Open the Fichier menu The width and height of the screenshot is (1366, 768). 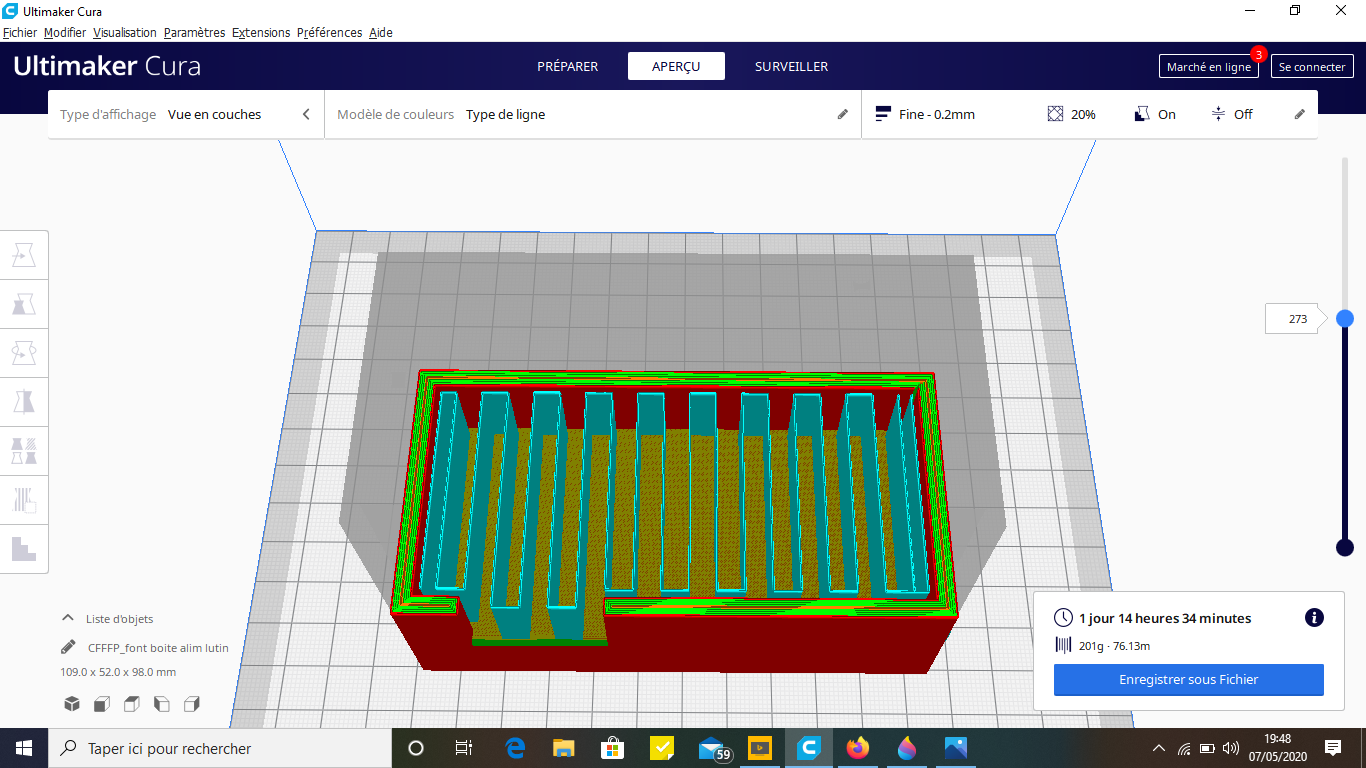click(x=20, y=32)
